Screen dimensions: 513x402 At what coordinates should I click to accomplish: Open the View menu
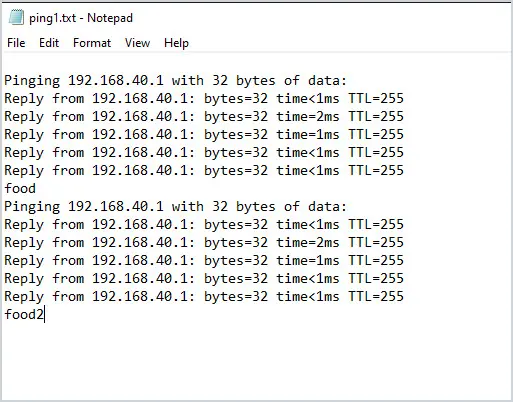click(137, 43)
